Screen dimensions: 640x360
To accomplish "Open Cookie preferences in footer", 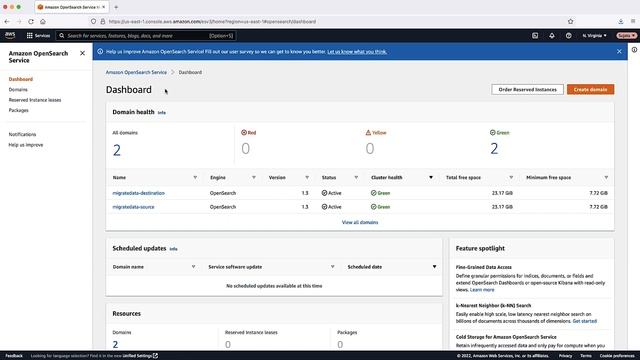I will [617, 356].
